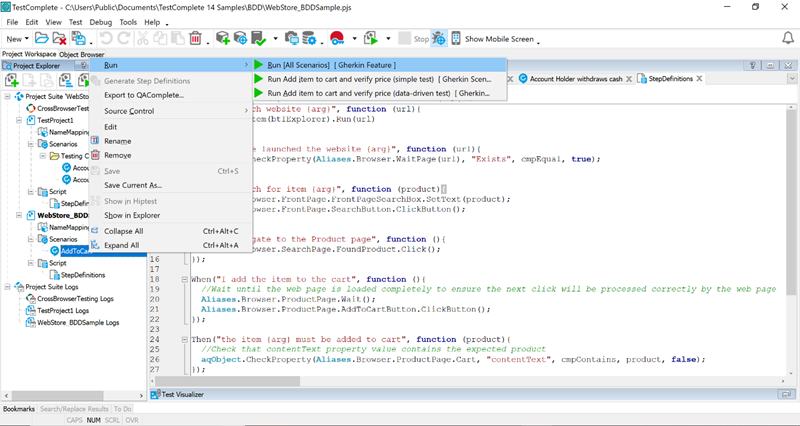800x426 pixels.
Task: Open the Tools menu
Action: point(128,22)
